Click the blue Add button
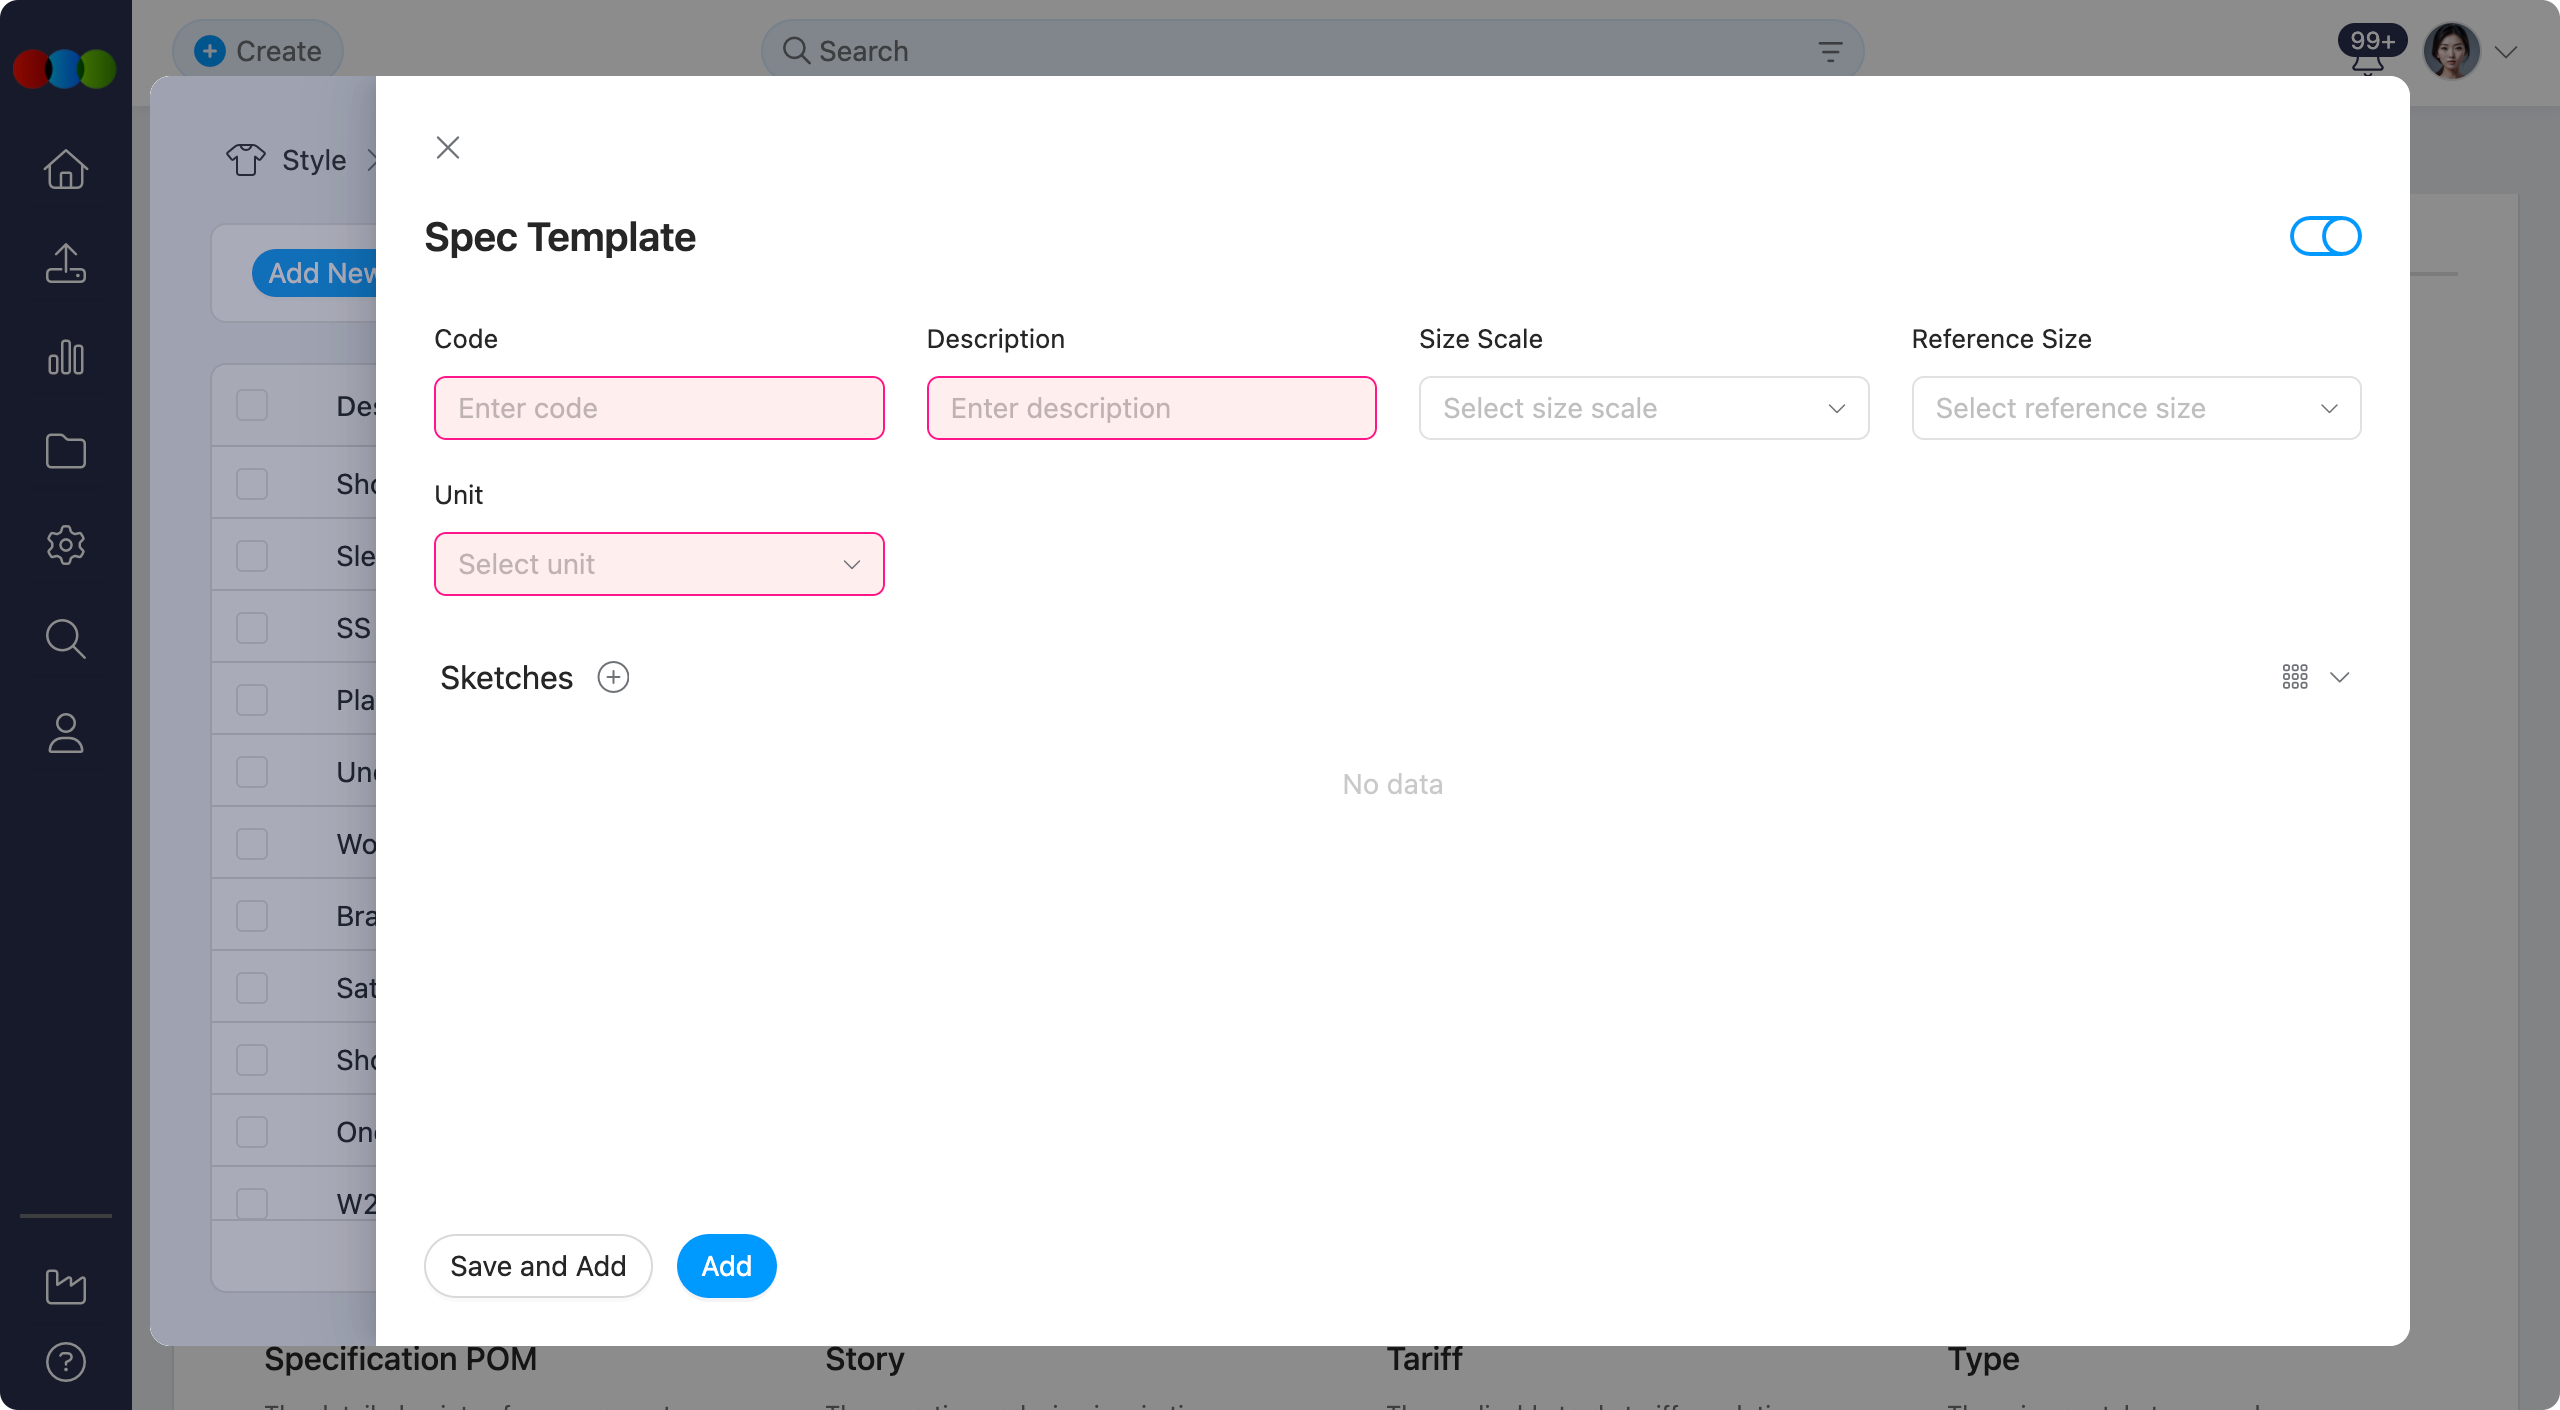 tap(726, 1265)
